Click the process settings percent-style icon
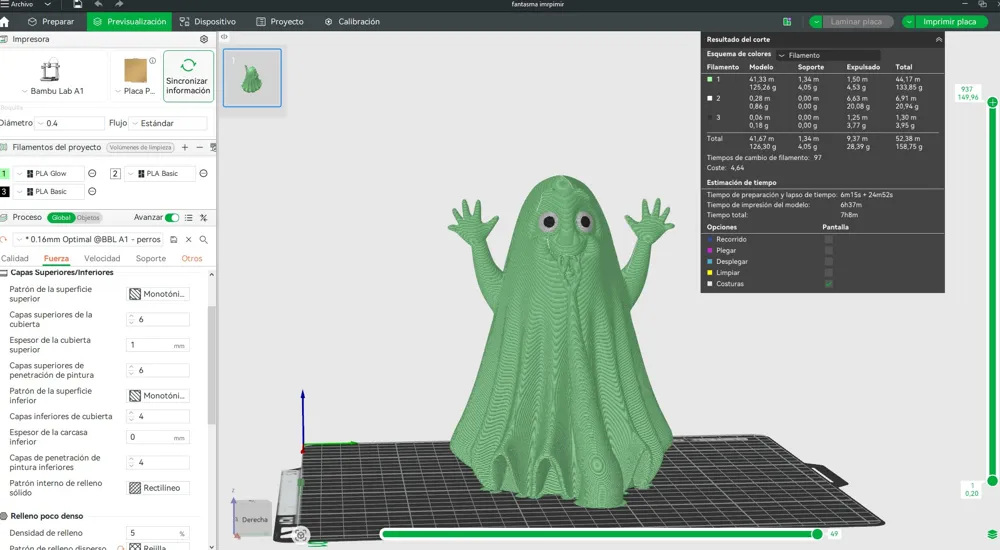Image resolution: width=1000 pixels, height=550 pixels. coord(203,218)
